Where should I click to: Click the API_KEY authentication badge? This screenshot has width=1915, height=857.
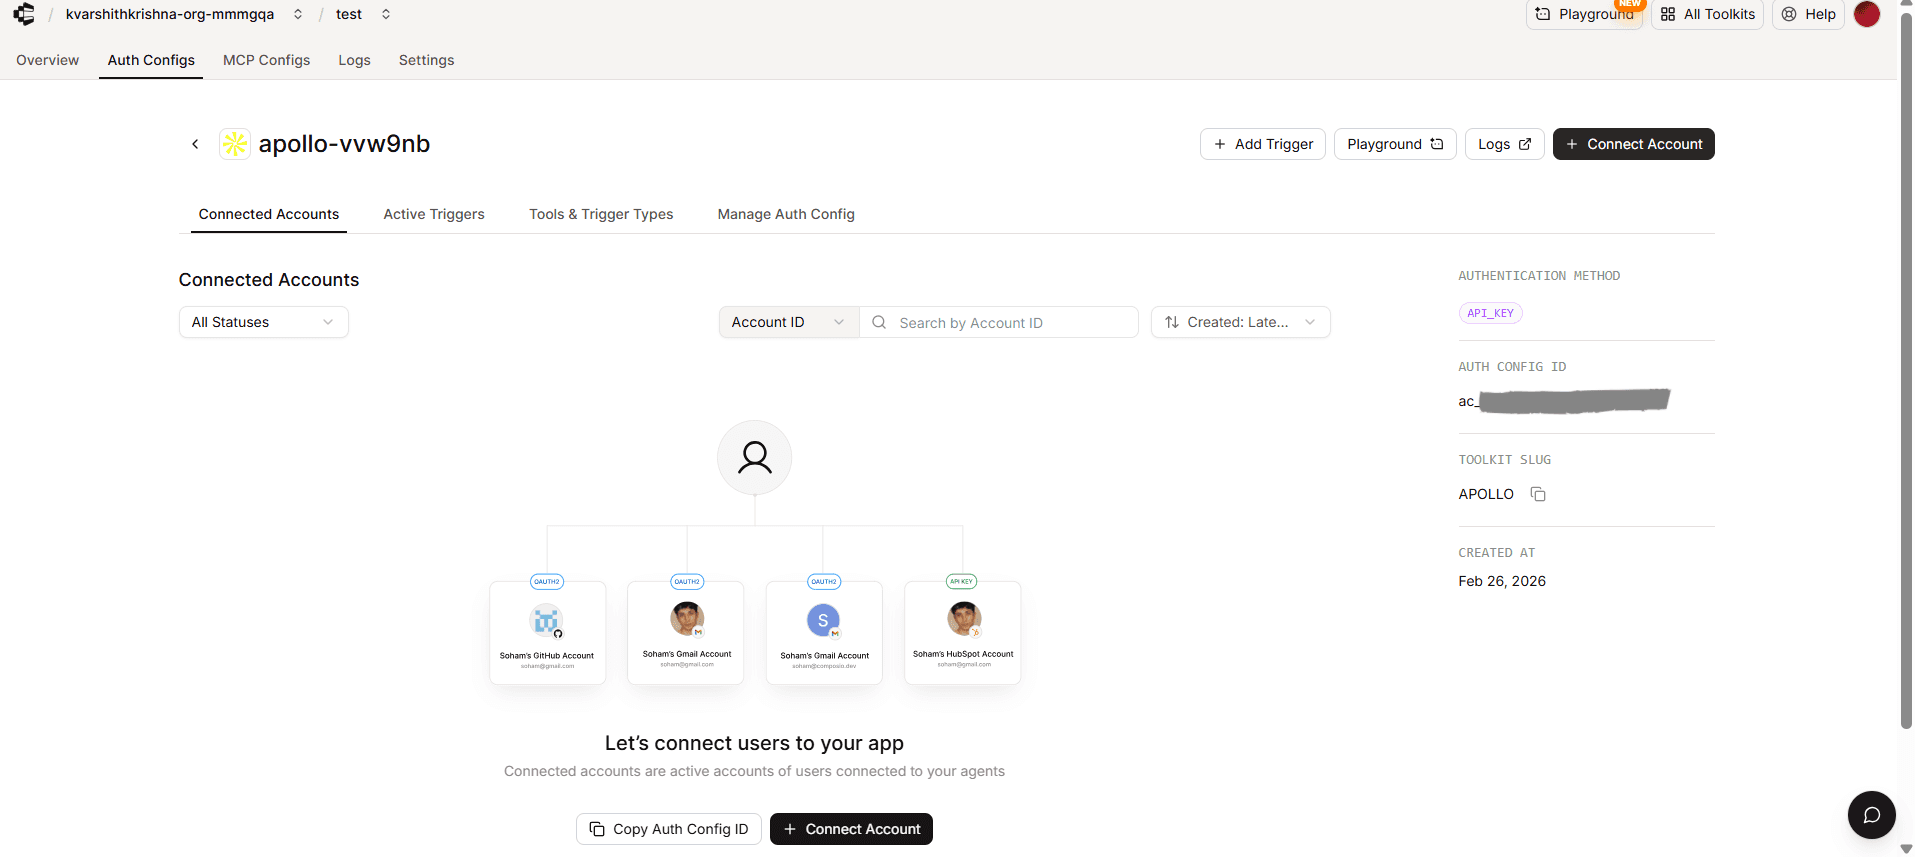point(1490,313)
